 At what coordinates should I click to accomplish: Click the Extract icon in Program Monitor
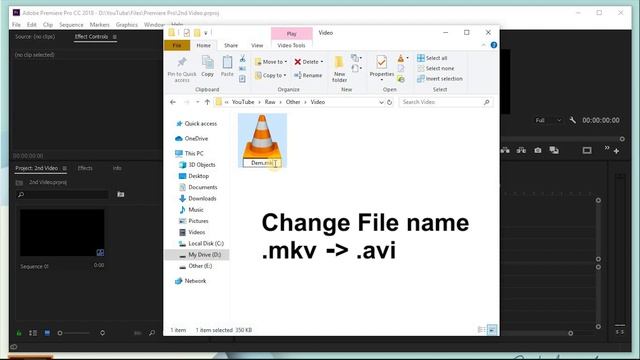coord(521,151)
